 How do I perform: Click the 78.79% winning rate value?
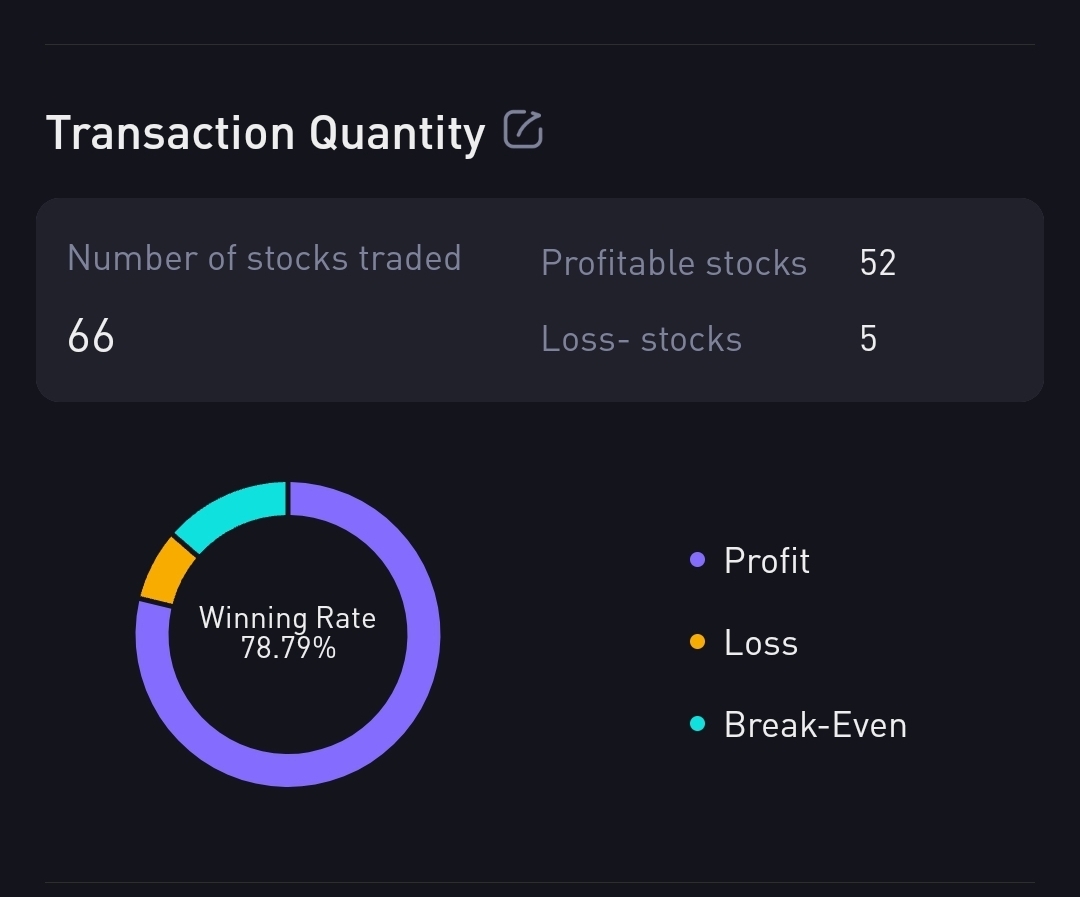point(288,648)
